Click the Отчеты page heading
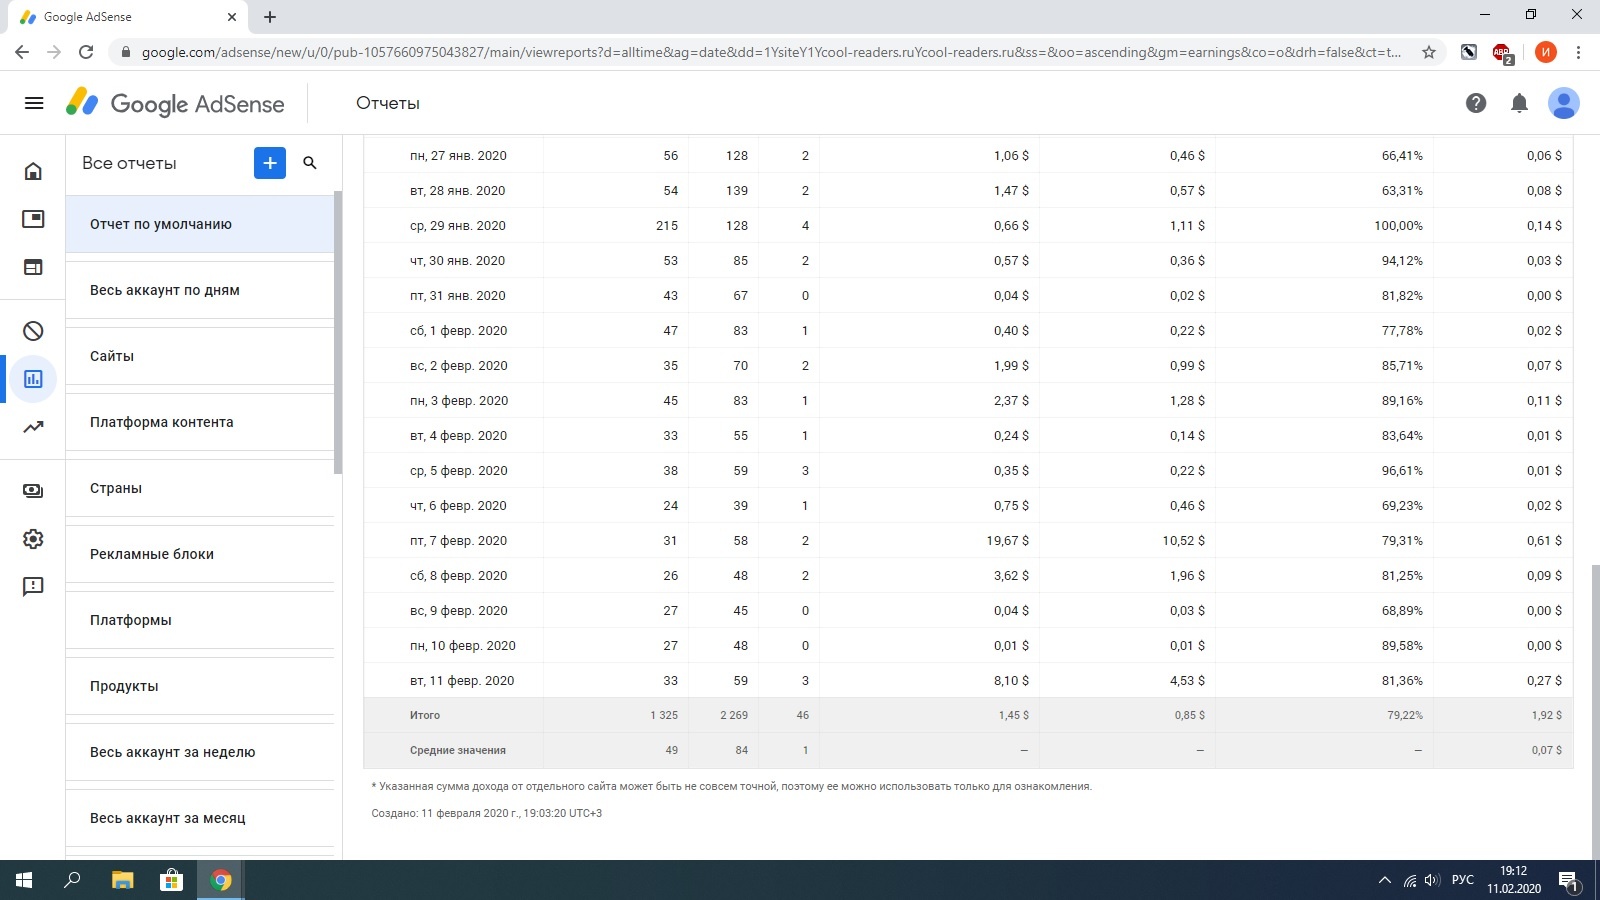This screenshot has width=1600, height=900. click(388, 103)
